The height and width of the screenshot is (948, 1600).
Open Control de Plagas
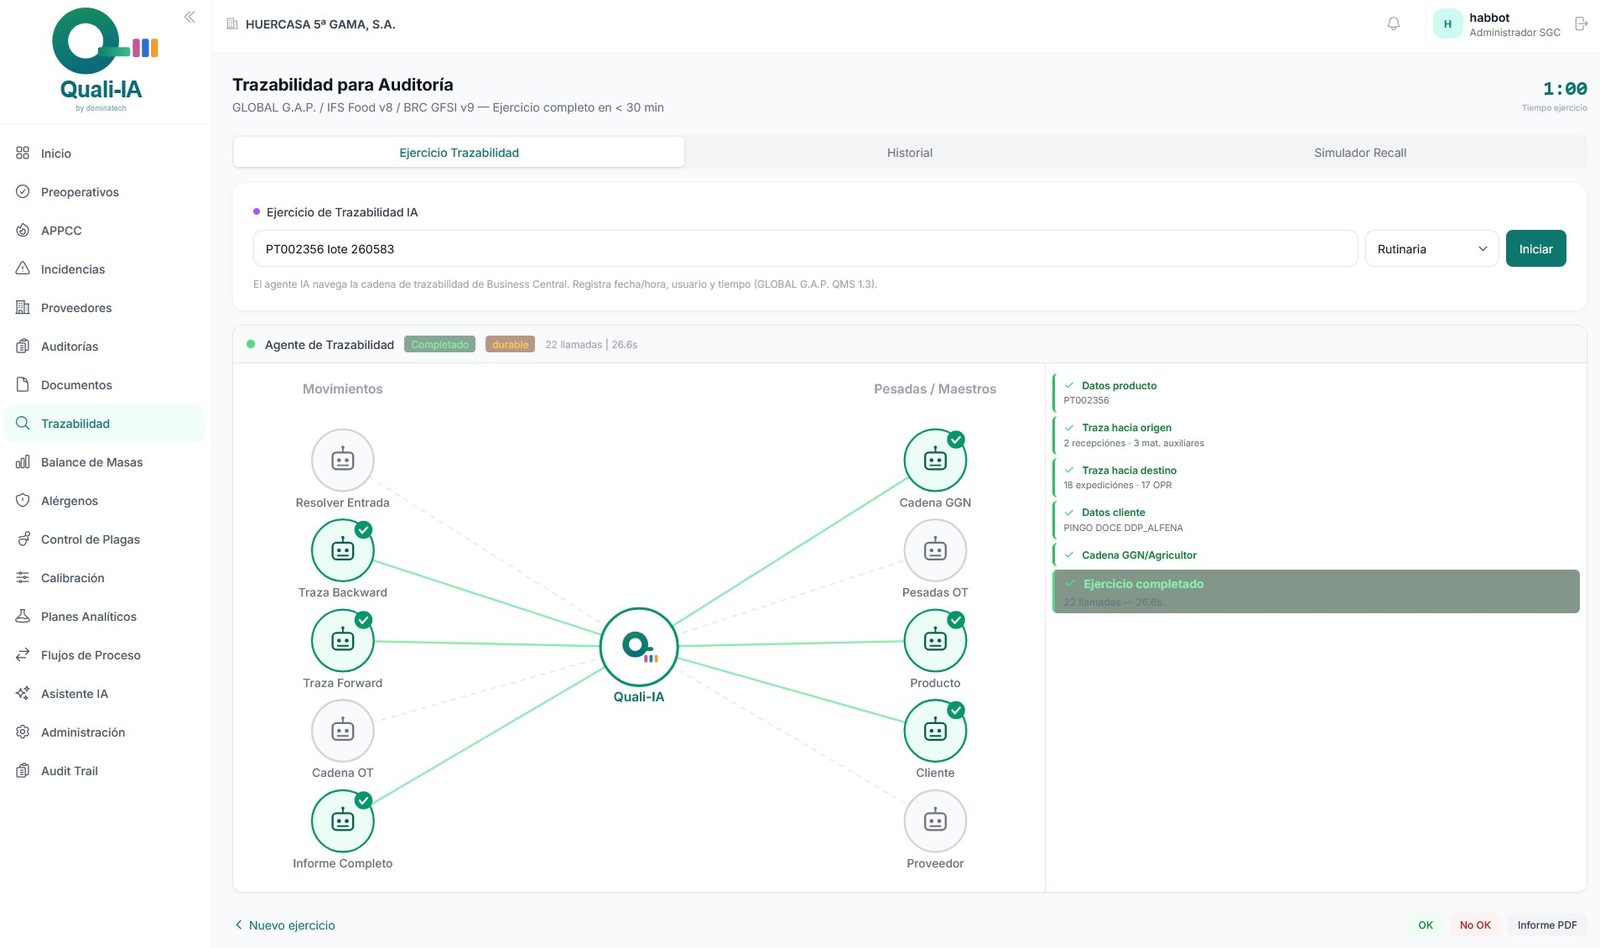(105, 540)
